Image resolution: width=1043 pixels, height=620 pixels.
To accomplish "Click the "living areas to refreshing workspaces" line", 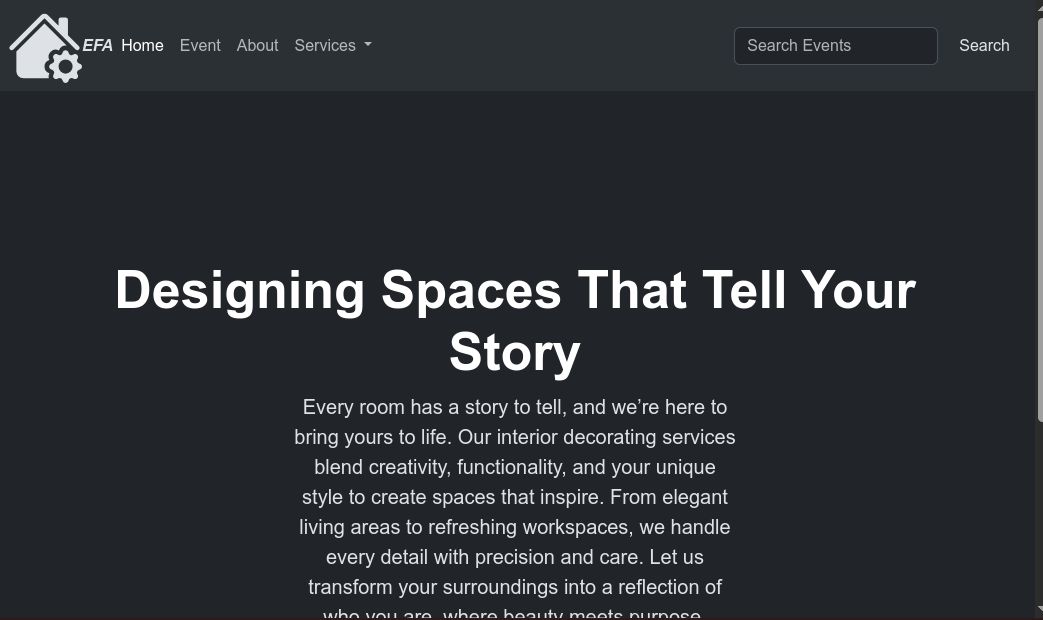I will point(515,528).
